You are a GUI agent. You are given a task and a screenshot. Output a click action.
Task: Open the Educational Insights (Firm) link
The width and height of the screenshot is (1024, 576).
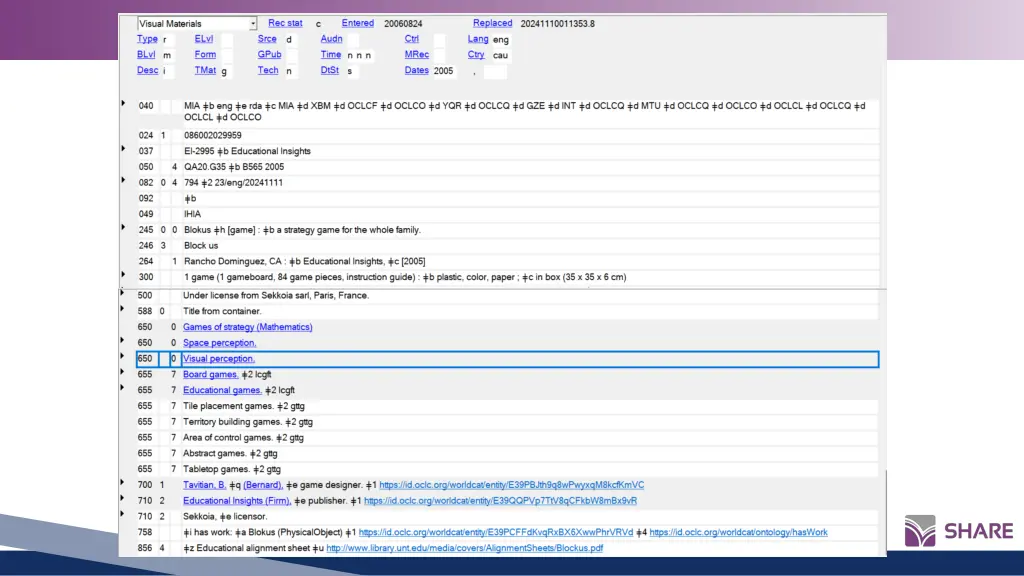tap(237, 500)
